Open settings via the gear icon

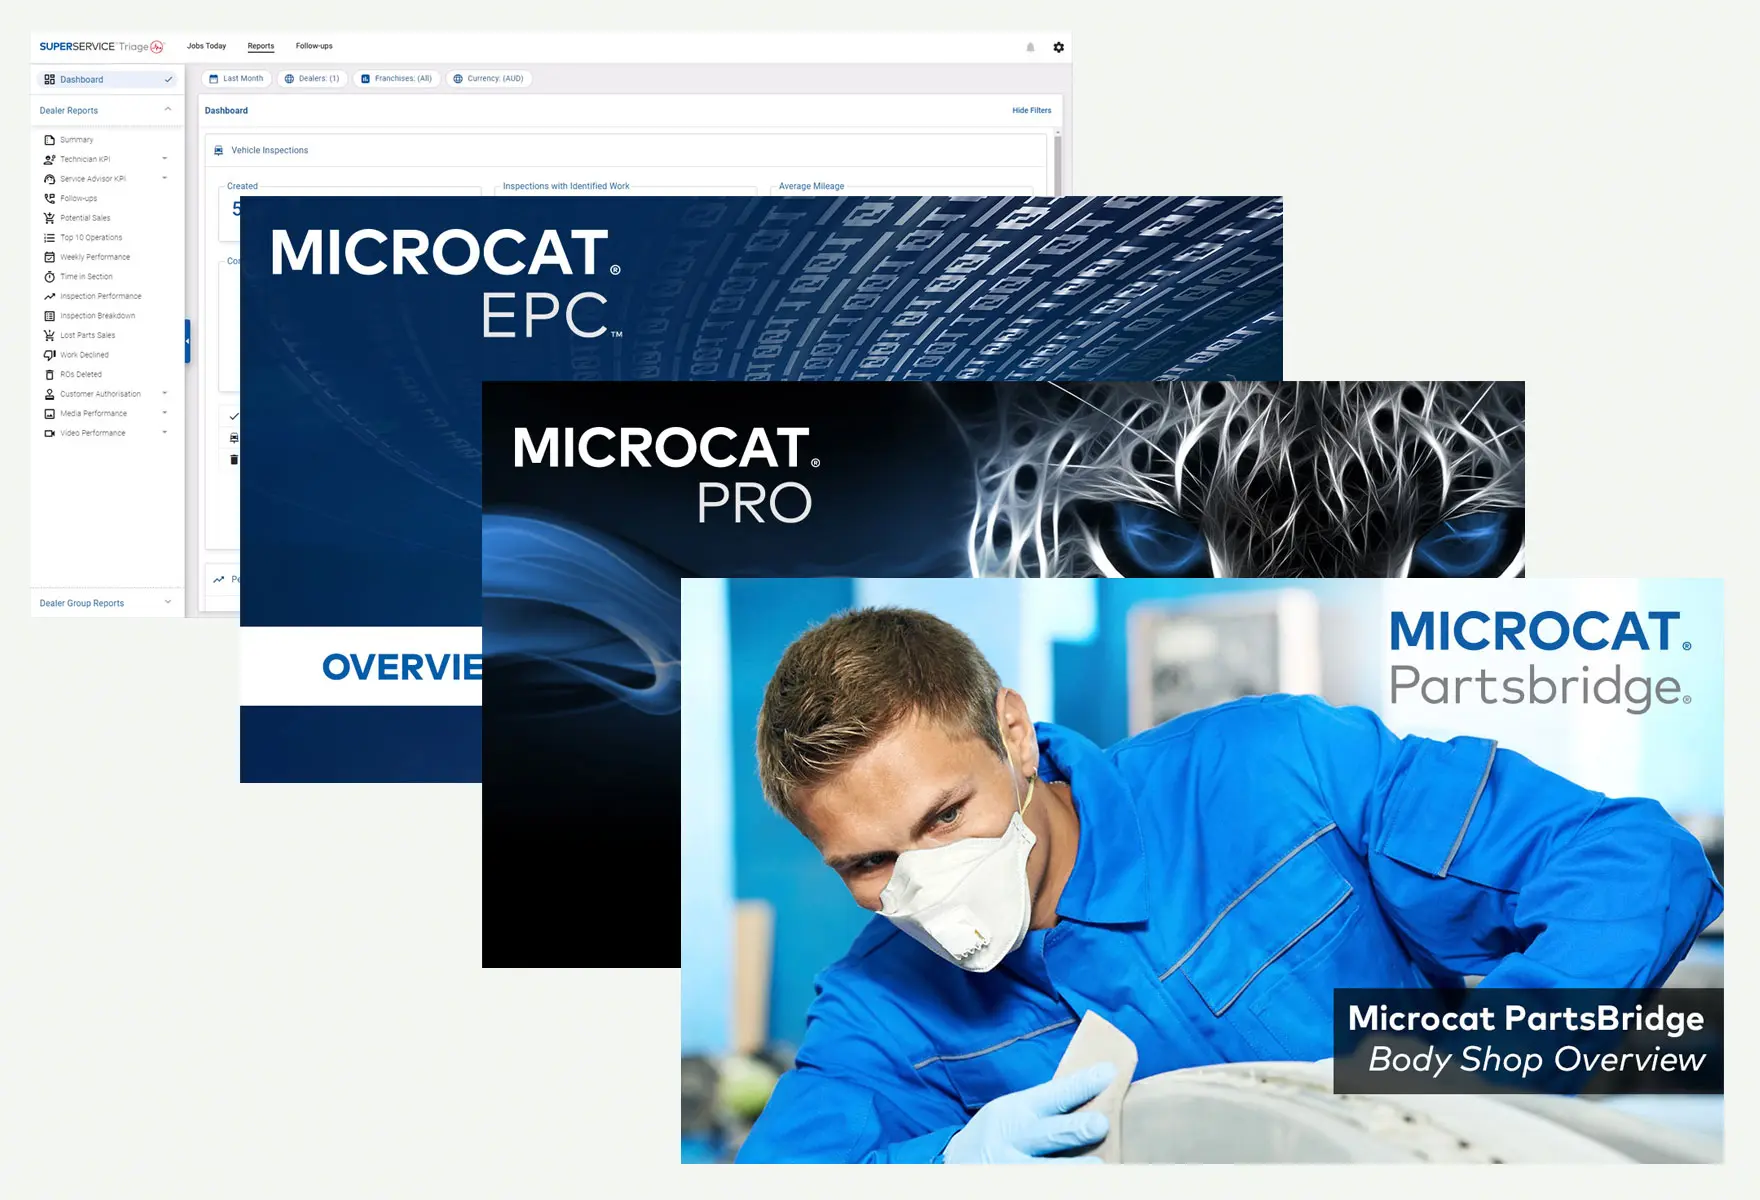[x=1058, y=47]
